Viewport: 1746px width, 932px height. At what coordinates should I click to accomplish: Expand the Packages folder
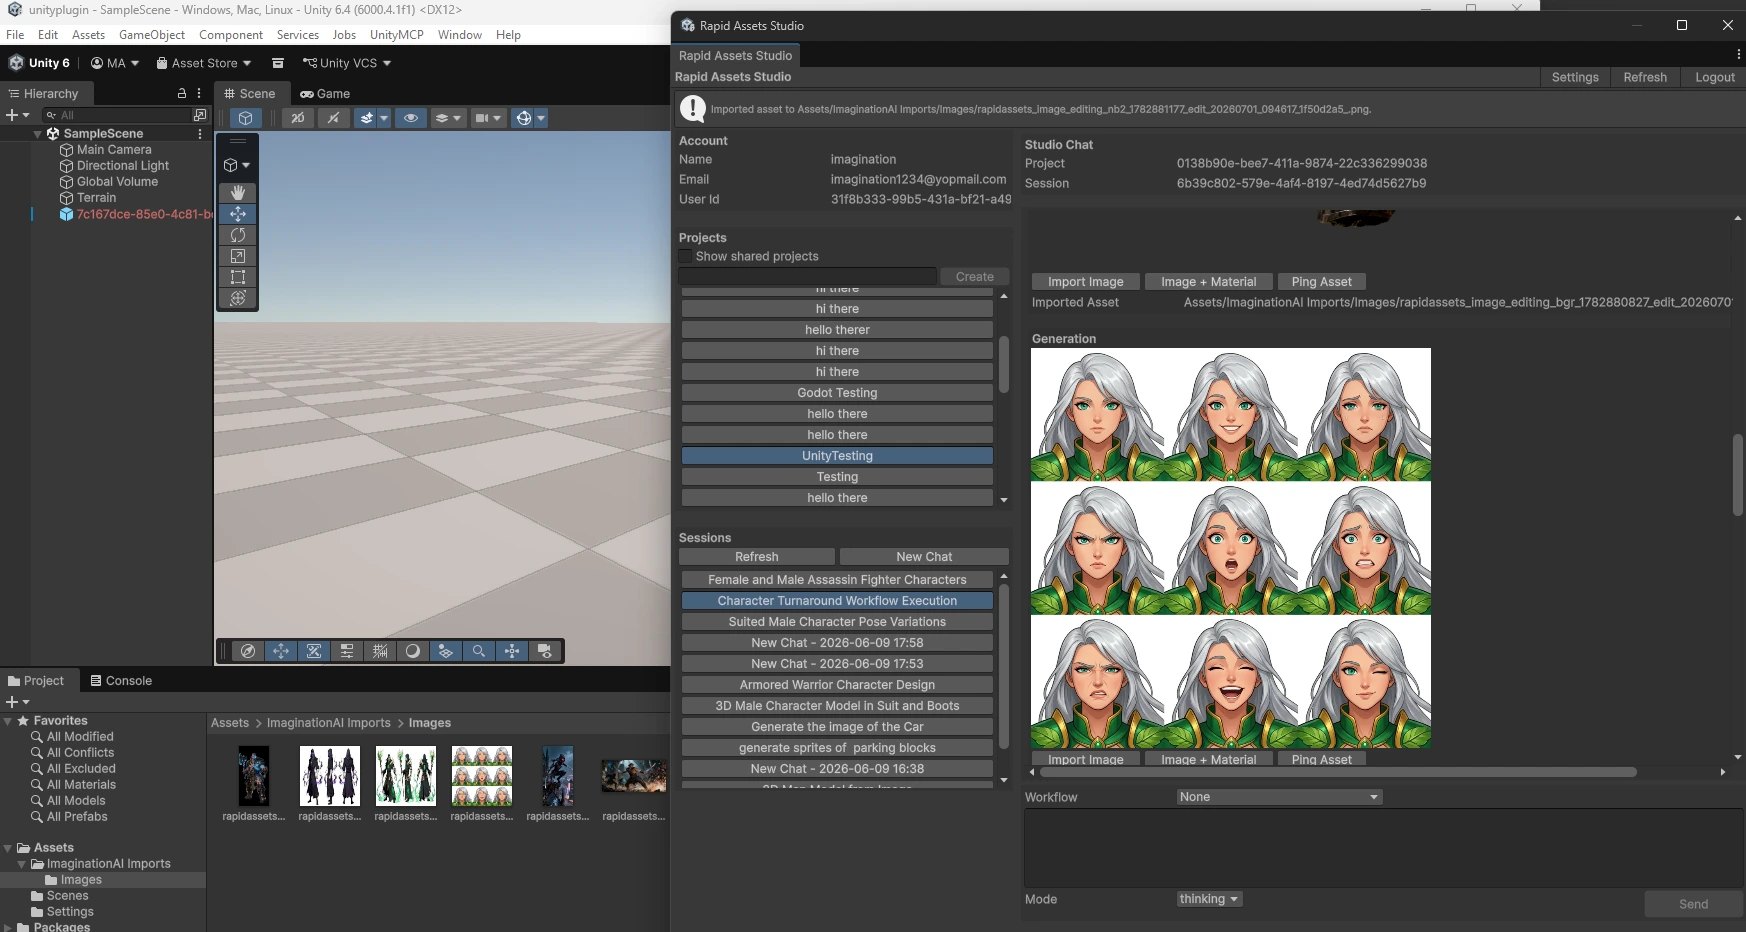click(8, 927)
